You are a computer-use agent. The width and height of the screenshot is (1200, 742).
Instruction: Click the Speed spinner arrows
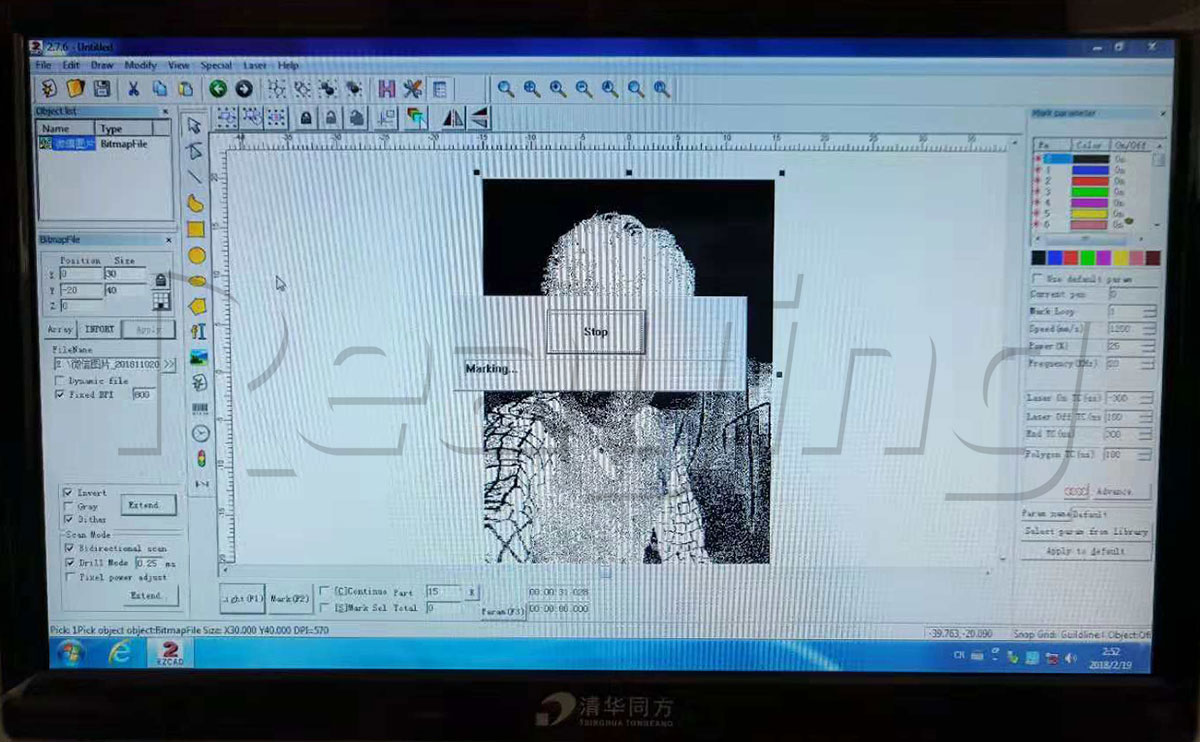1148,329
